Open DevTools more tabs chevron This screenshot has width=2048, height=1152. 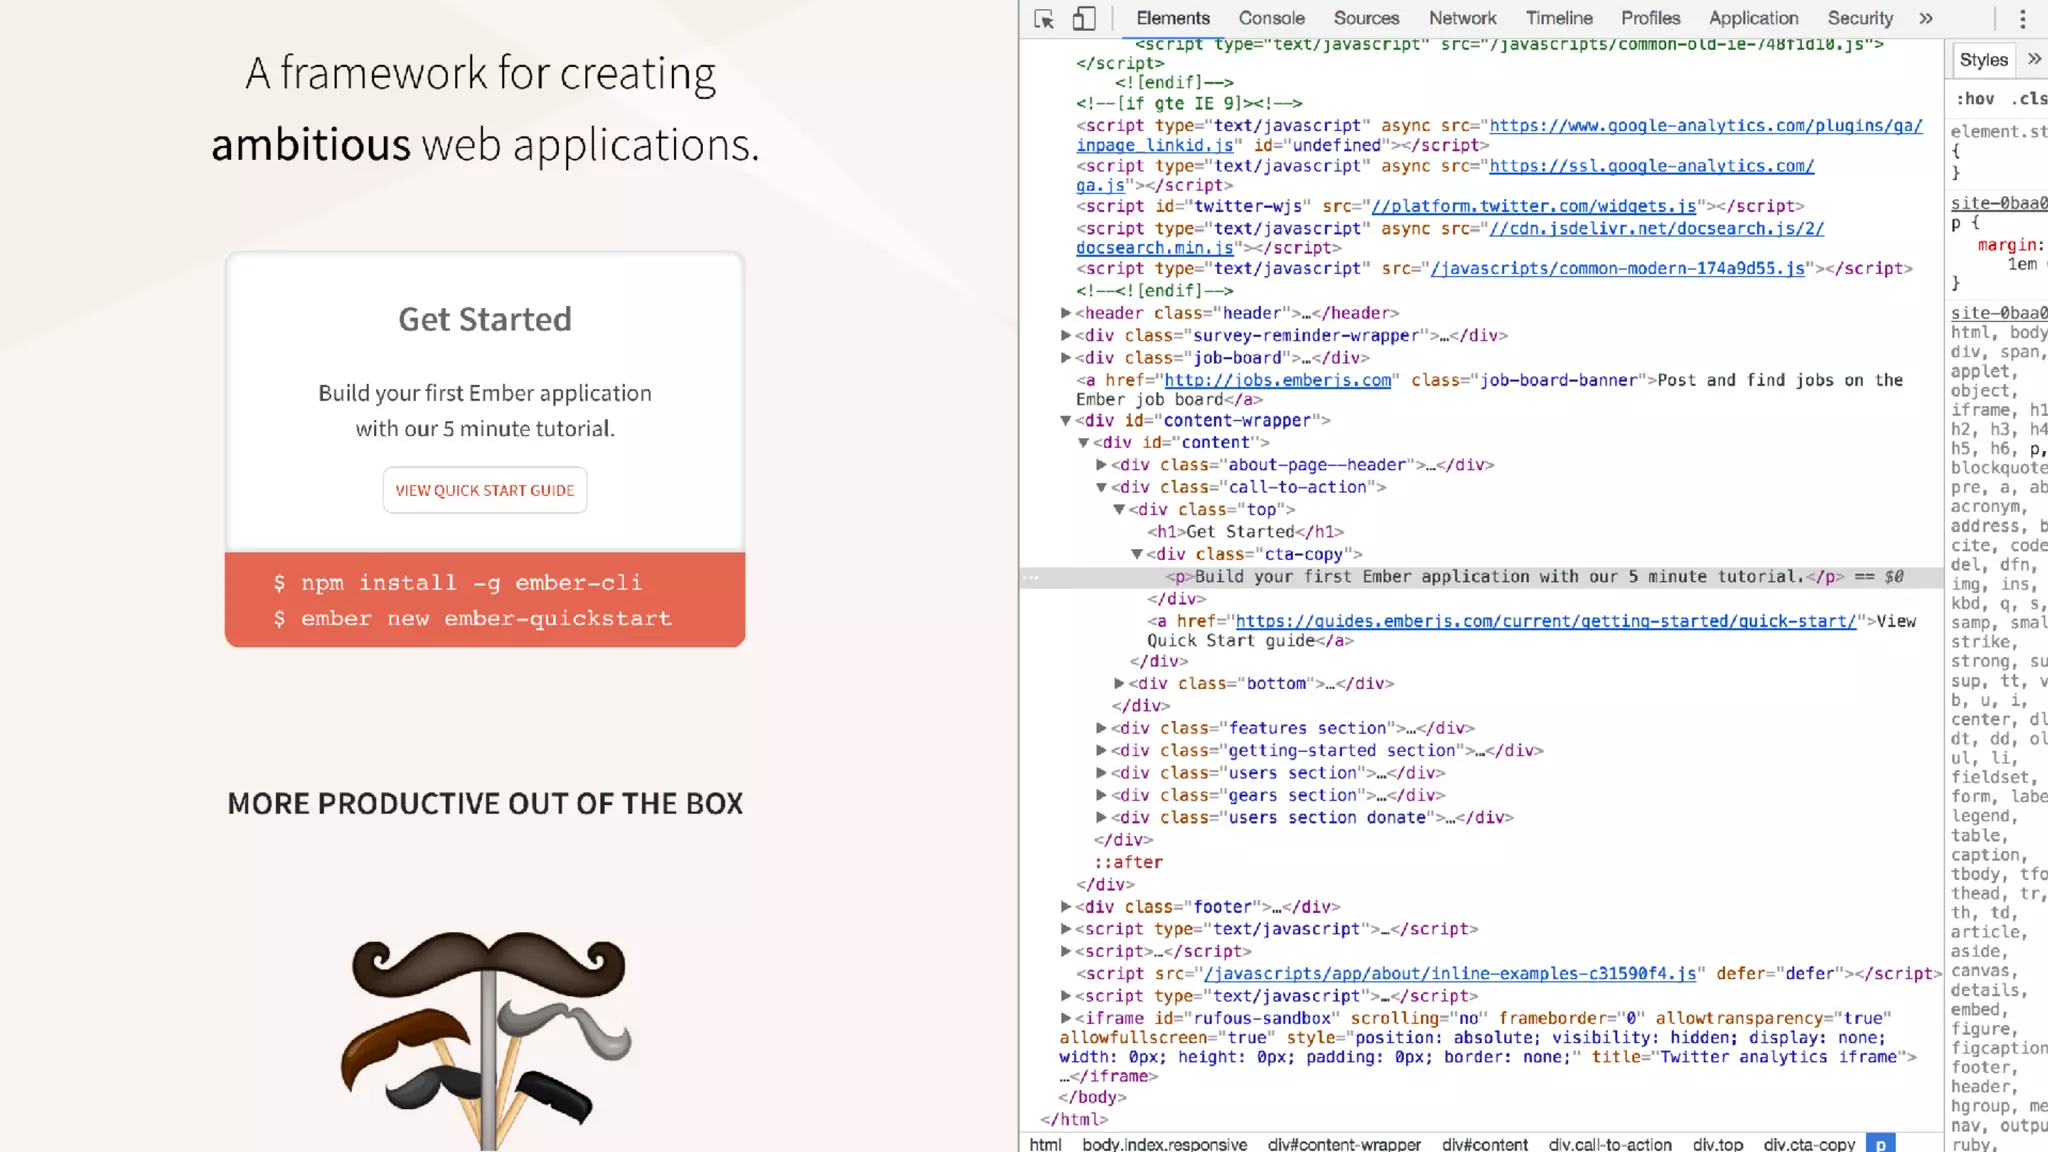coord(1926,18)
